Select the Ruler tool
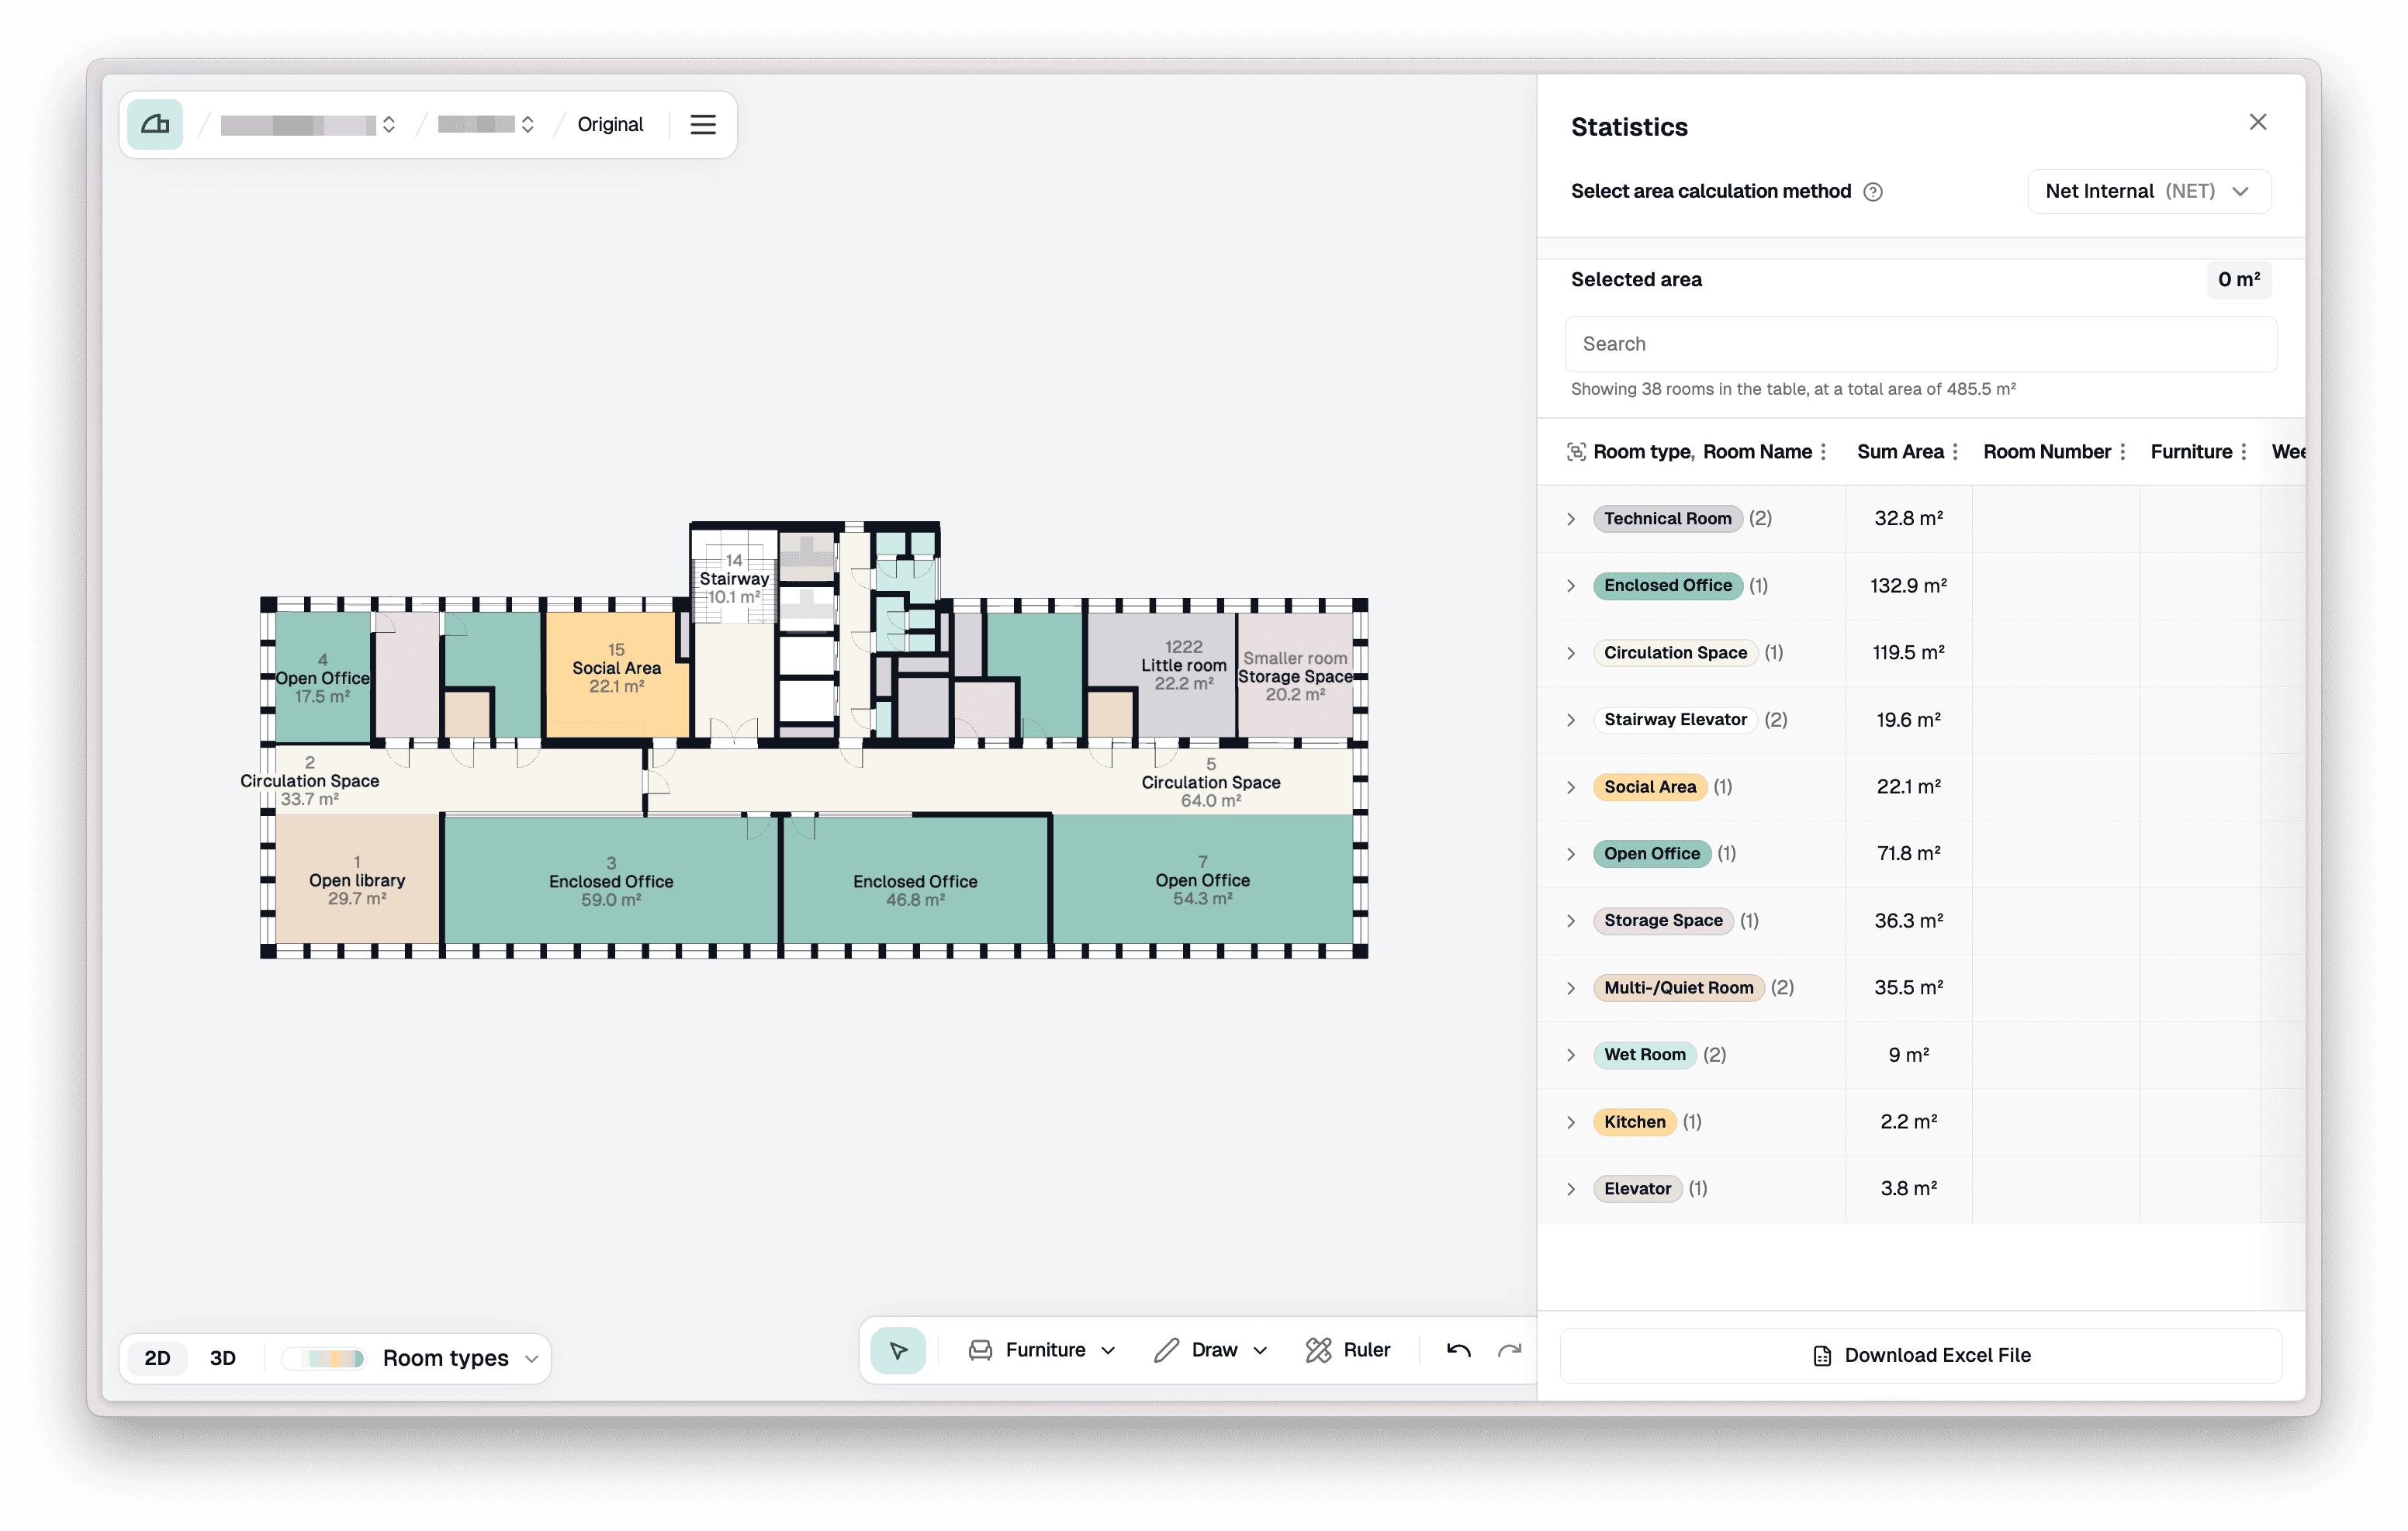The height and width of the screenshot is (1531, 2408). tap(1347, 1350)
